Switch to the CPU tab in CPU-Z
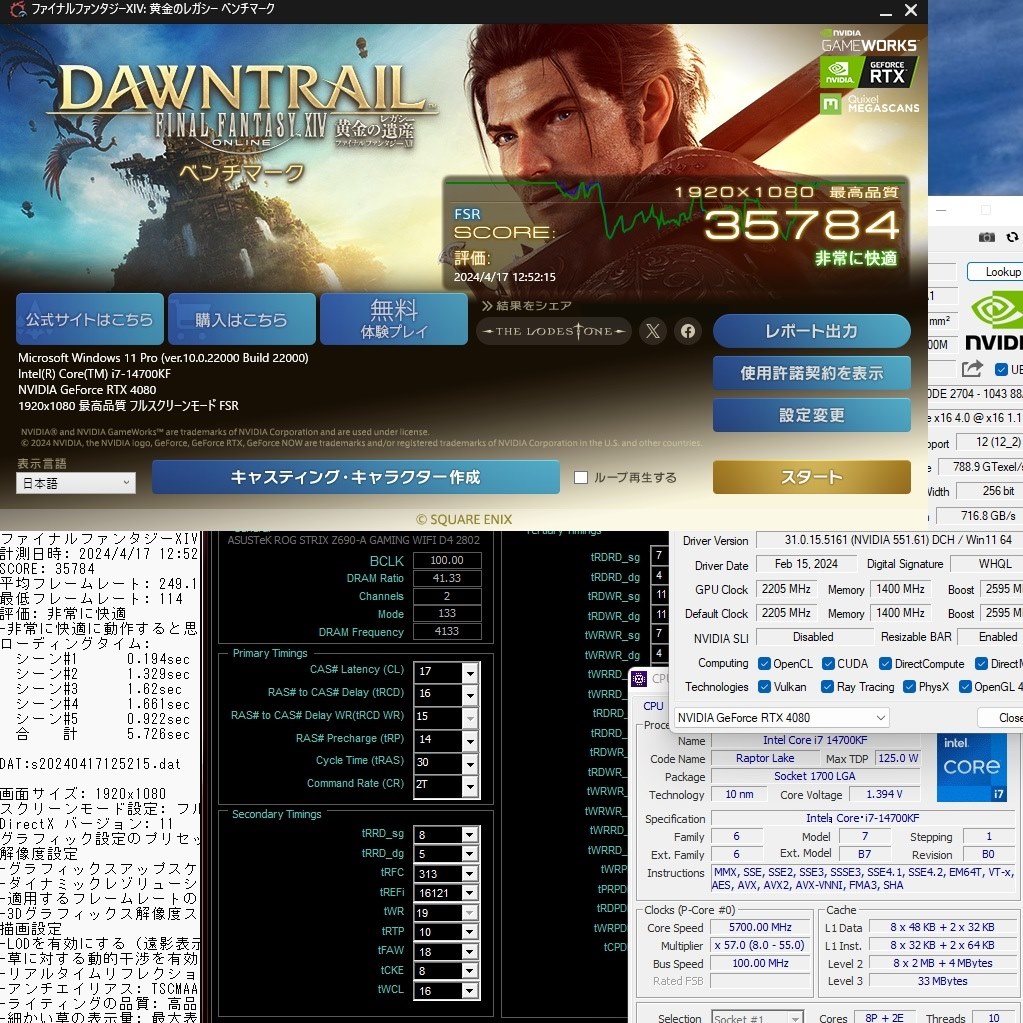The image size is (1023, 1023). 652,706
